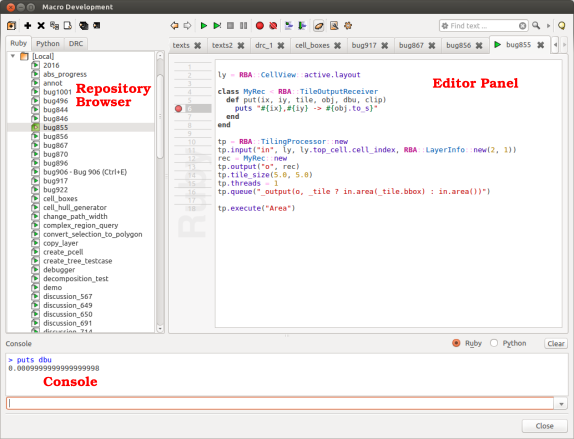This screenshot has width=574, height=439.
Task: Select the Ruby console radio button
Action: [x=456, y=343]
